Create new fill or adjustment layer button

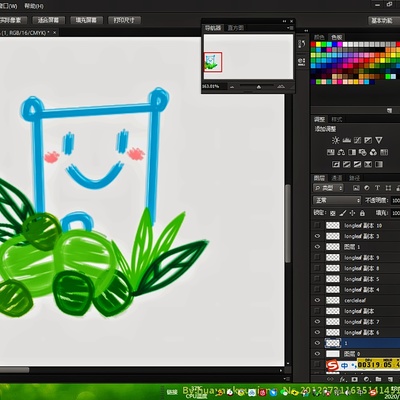[x=366, y=379]
